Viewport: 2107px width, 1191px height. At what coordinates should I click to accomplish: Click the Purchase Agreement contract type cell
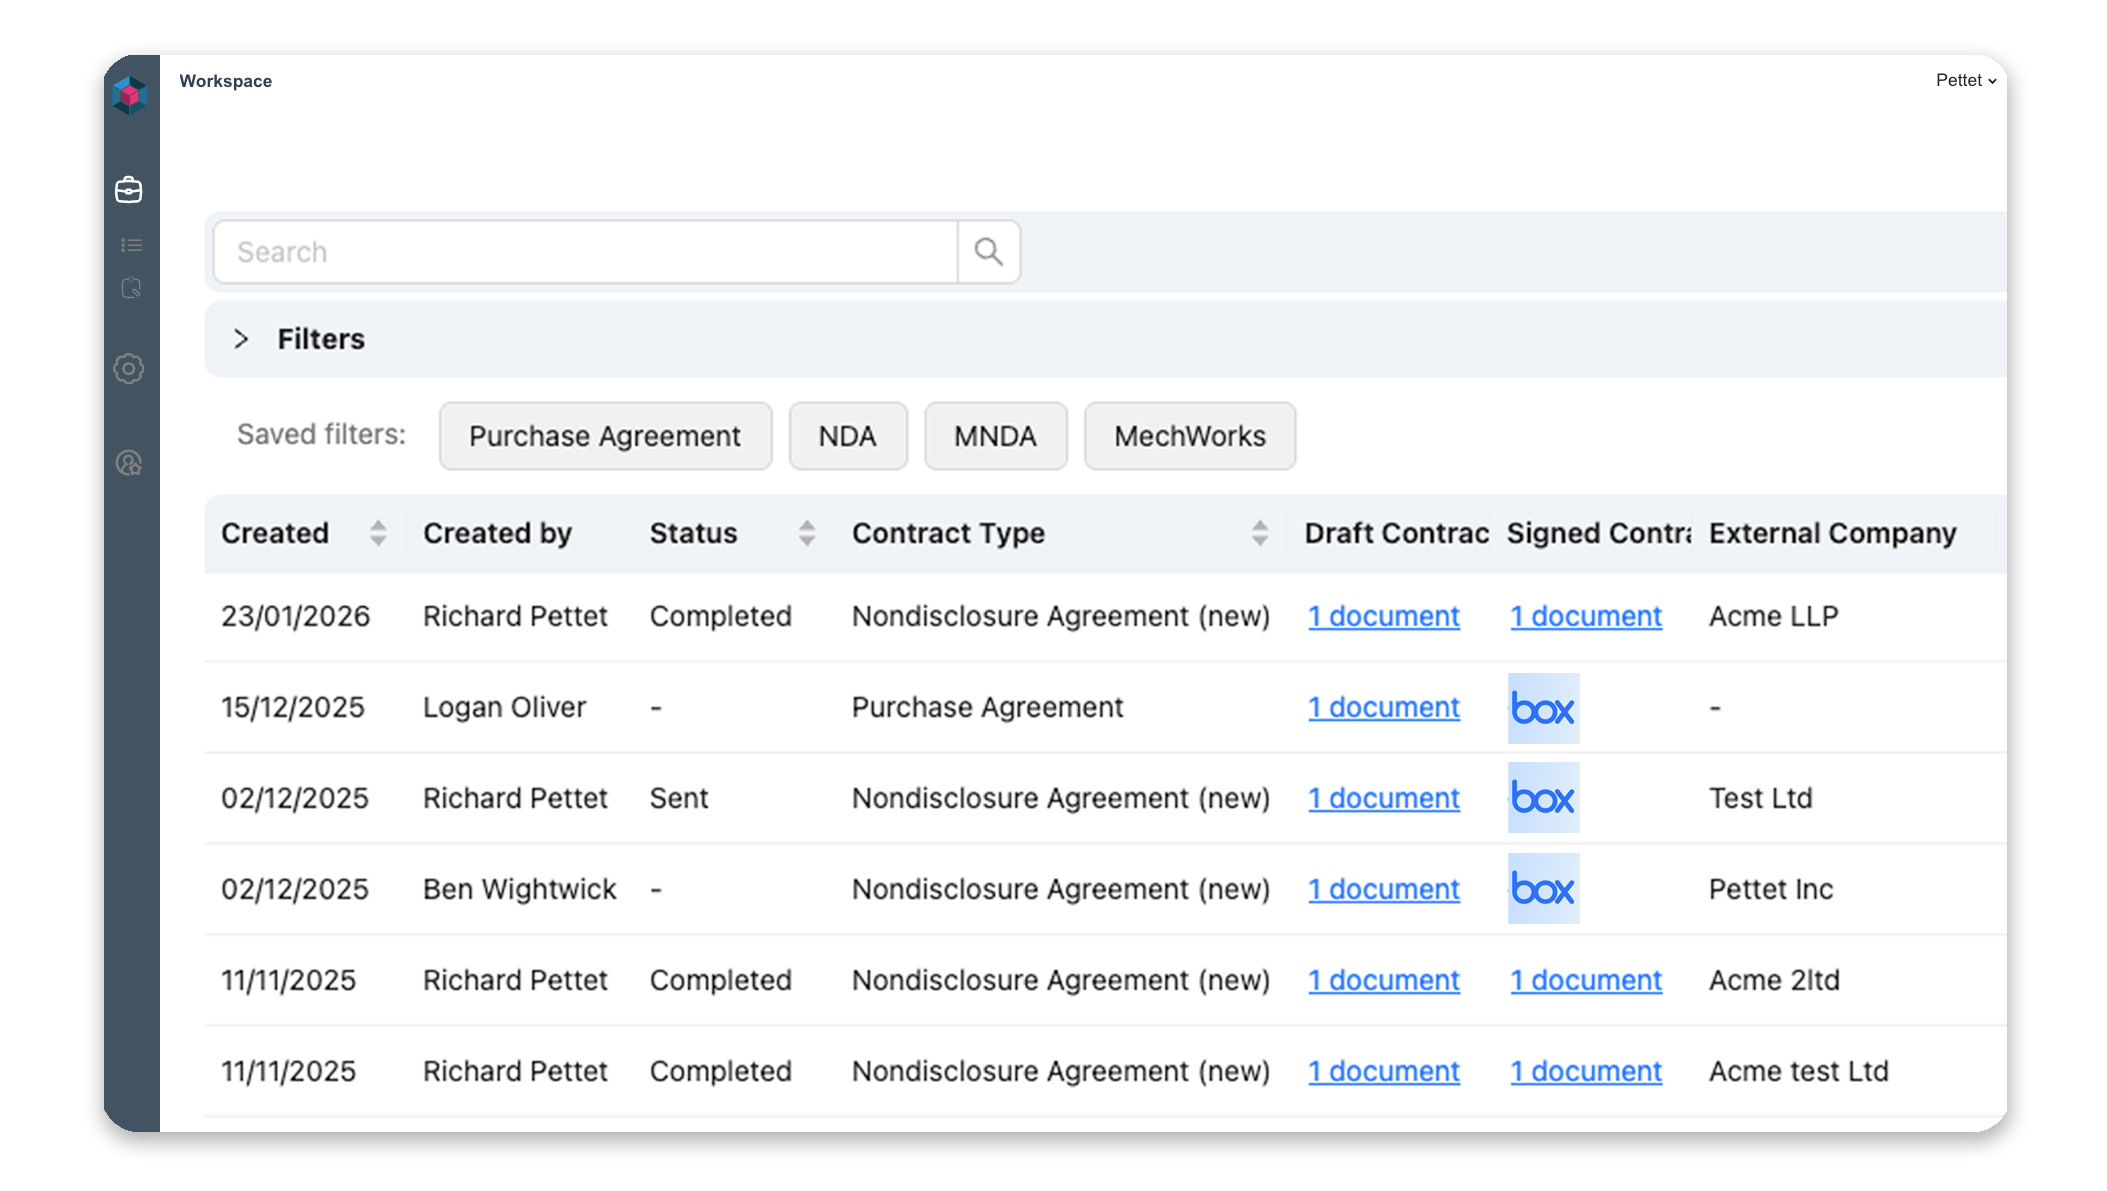[987, 707]
